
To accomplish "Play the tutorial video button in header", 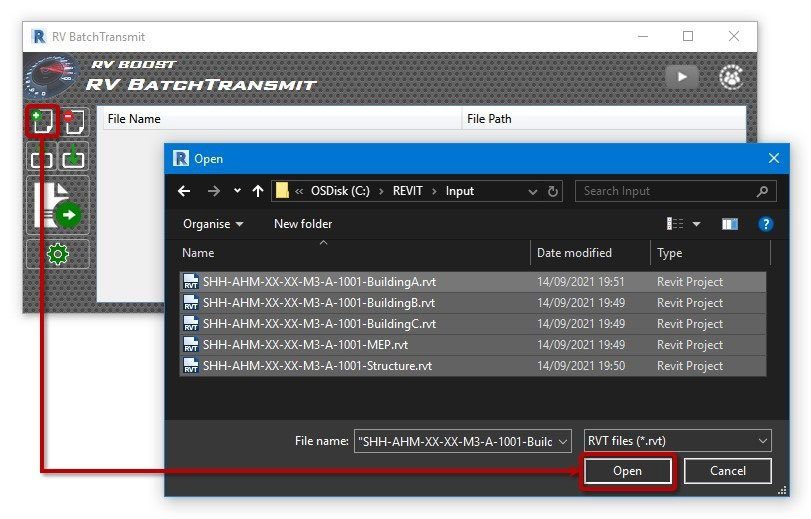I will click(682, 77).
